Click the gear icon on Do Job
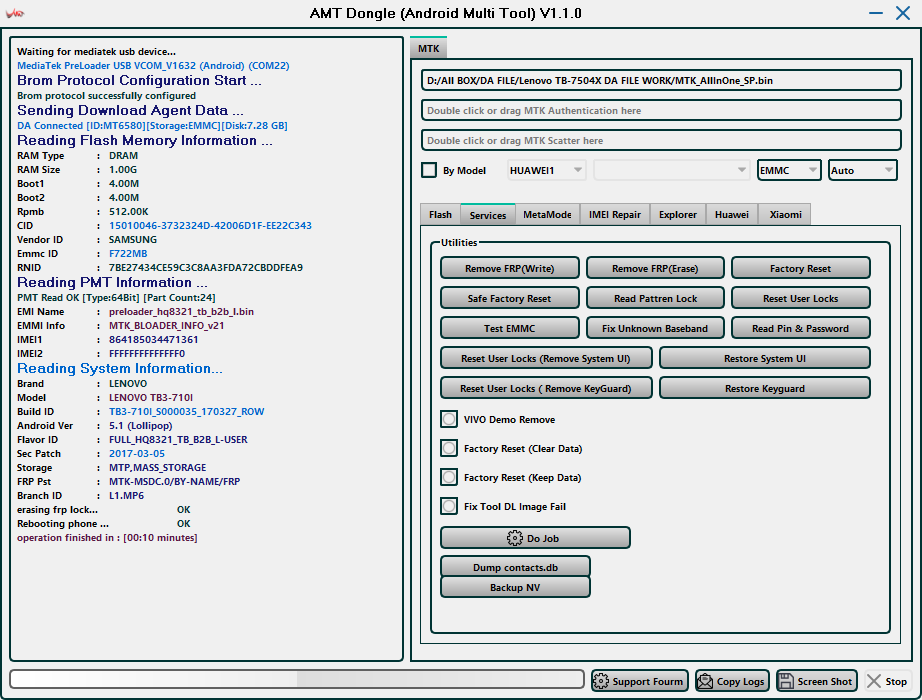Viewport: 922px width, 700px height. point(515,538)
